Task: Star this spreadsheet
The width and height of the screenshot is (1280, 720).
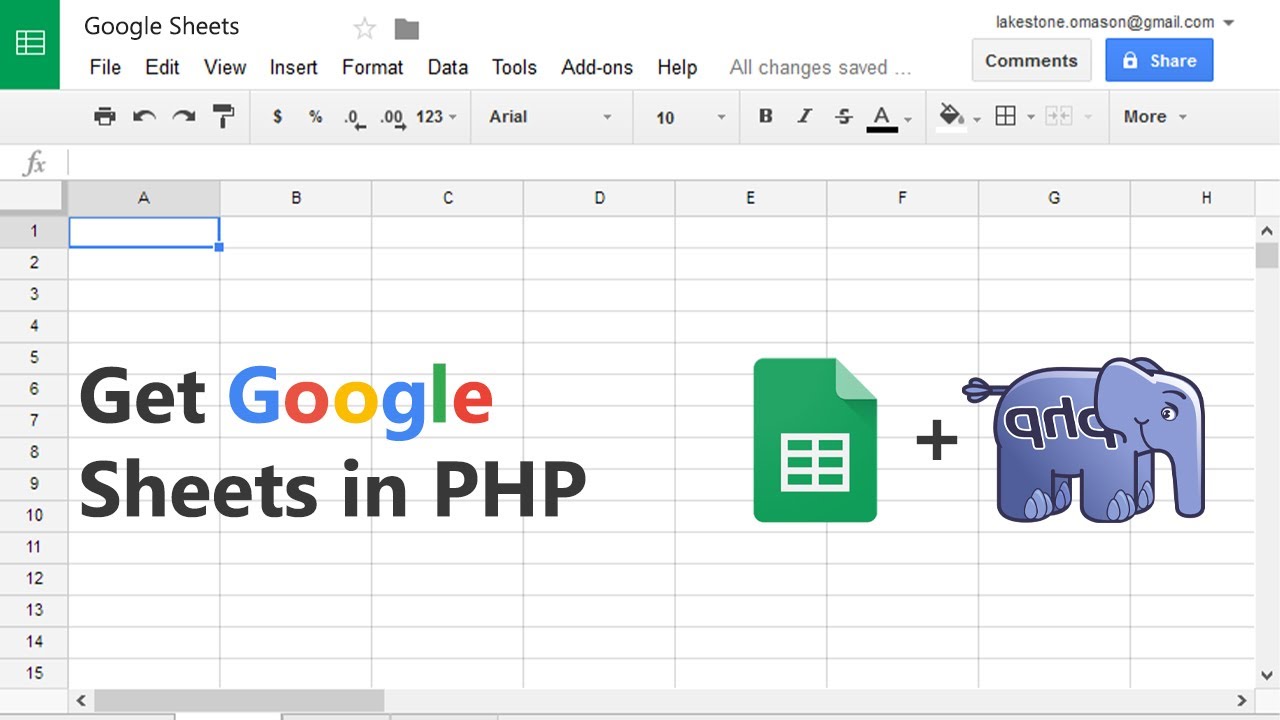Action: (x=365, y=28)
